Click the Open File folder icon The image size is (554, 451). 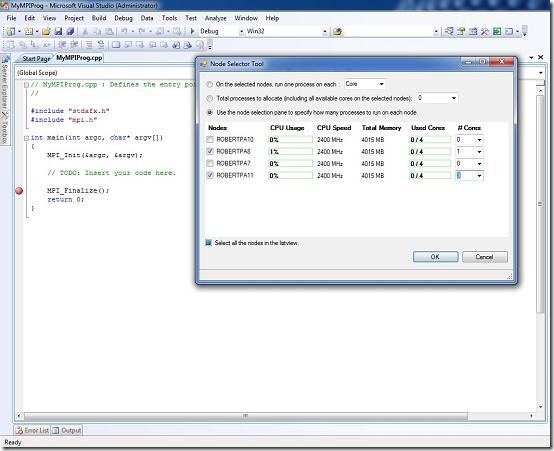[46, 31]
